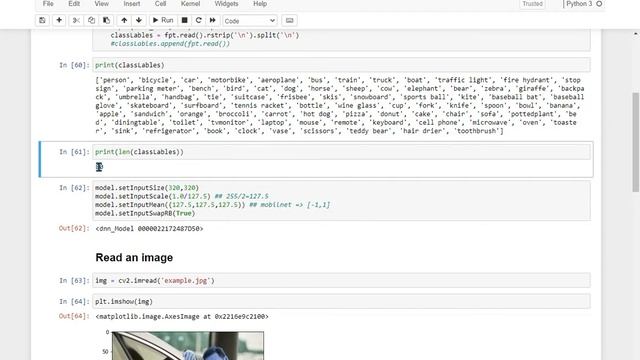The height and width of the screenshot is (360, 640).
Task: Restart kernel and run all with the fast-forward icon
Action: pos(213,20)
